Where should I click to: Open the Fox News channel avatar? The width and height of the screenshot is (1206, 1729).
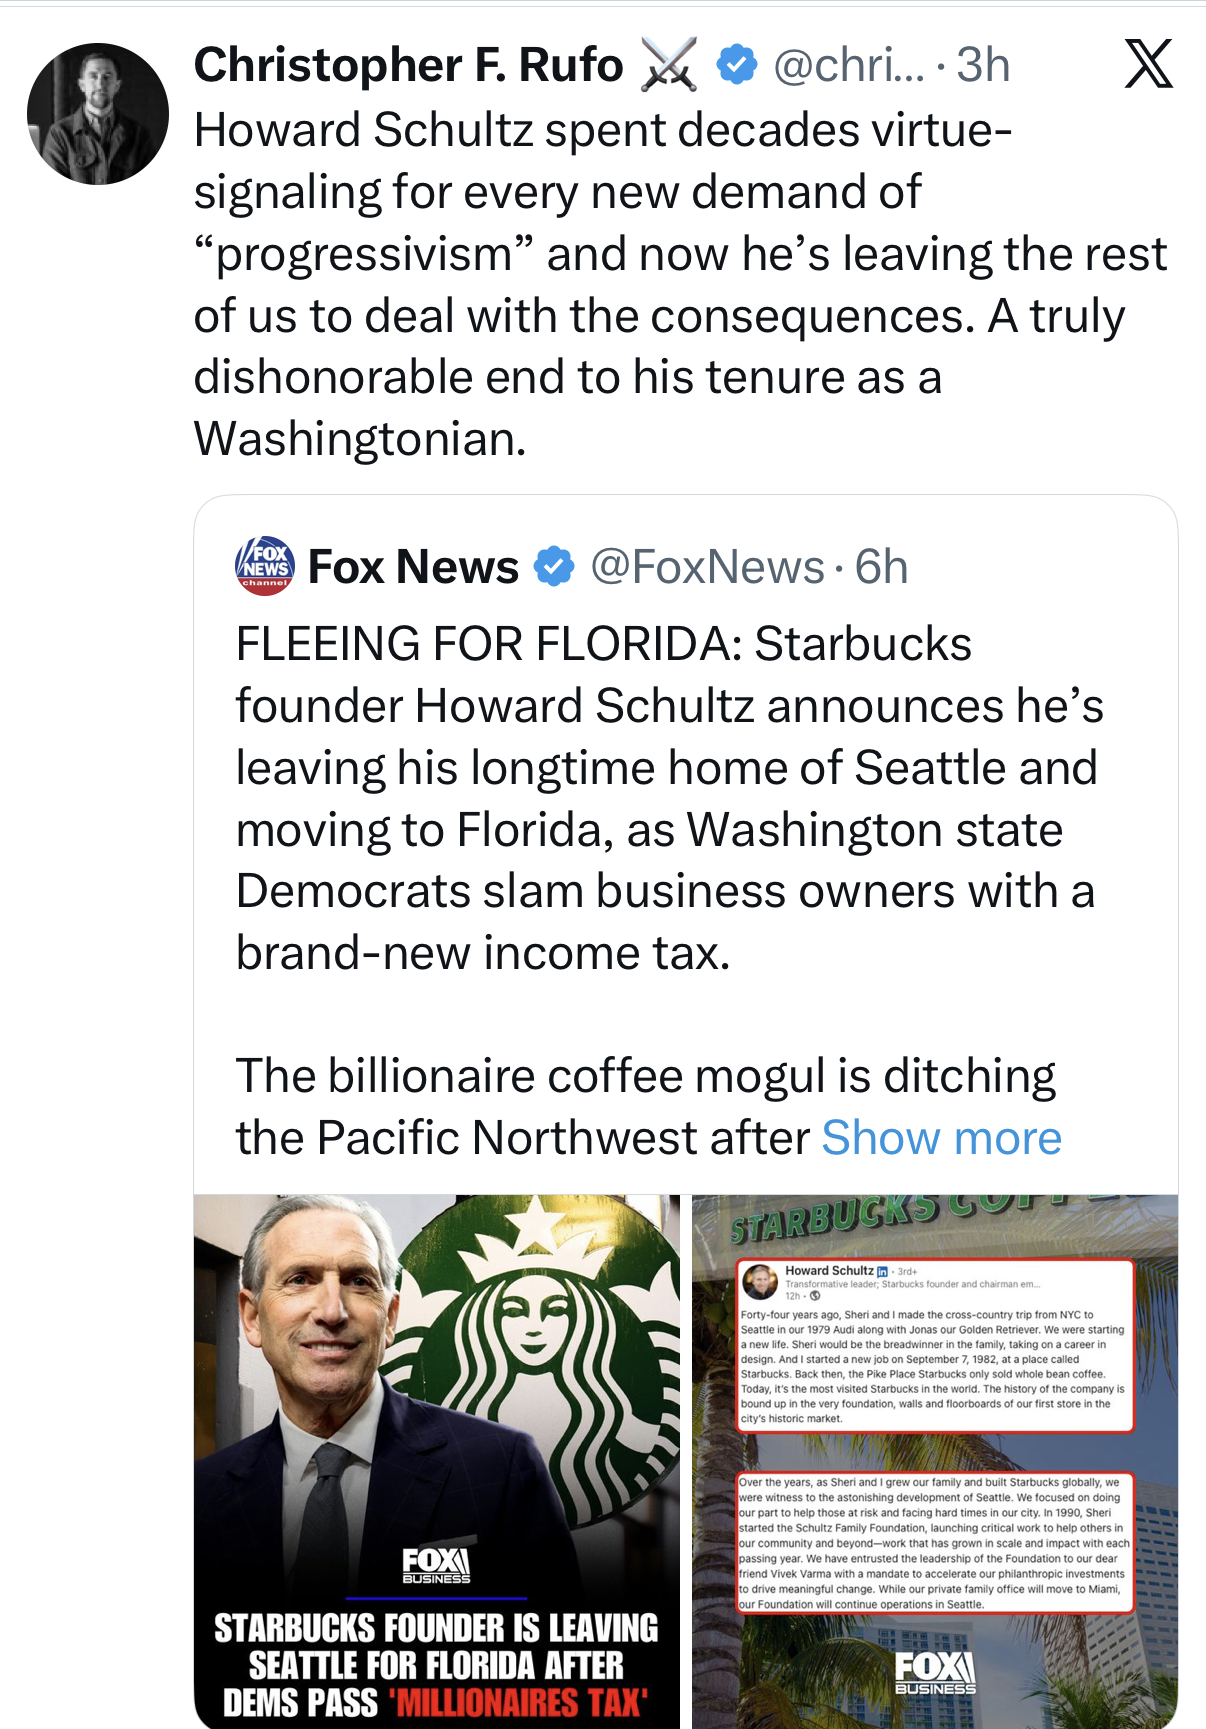pyautogui.click(x=265, y=566)
